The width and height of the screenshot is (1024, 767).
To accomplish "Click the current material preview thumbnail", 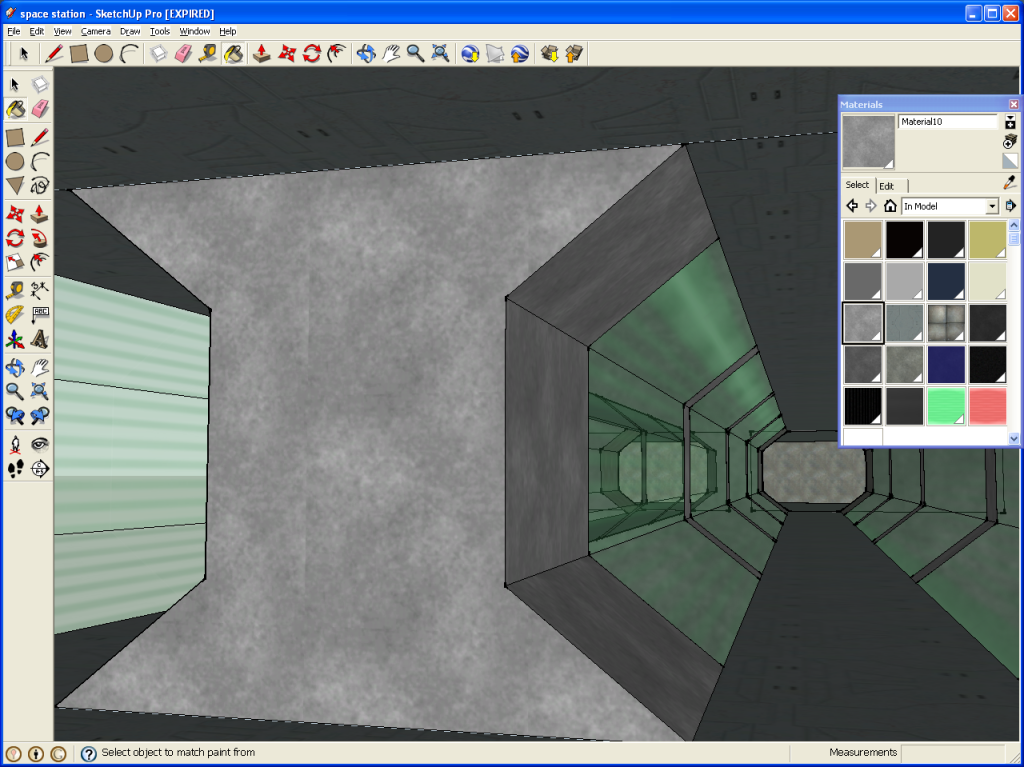I will (868, 142).
